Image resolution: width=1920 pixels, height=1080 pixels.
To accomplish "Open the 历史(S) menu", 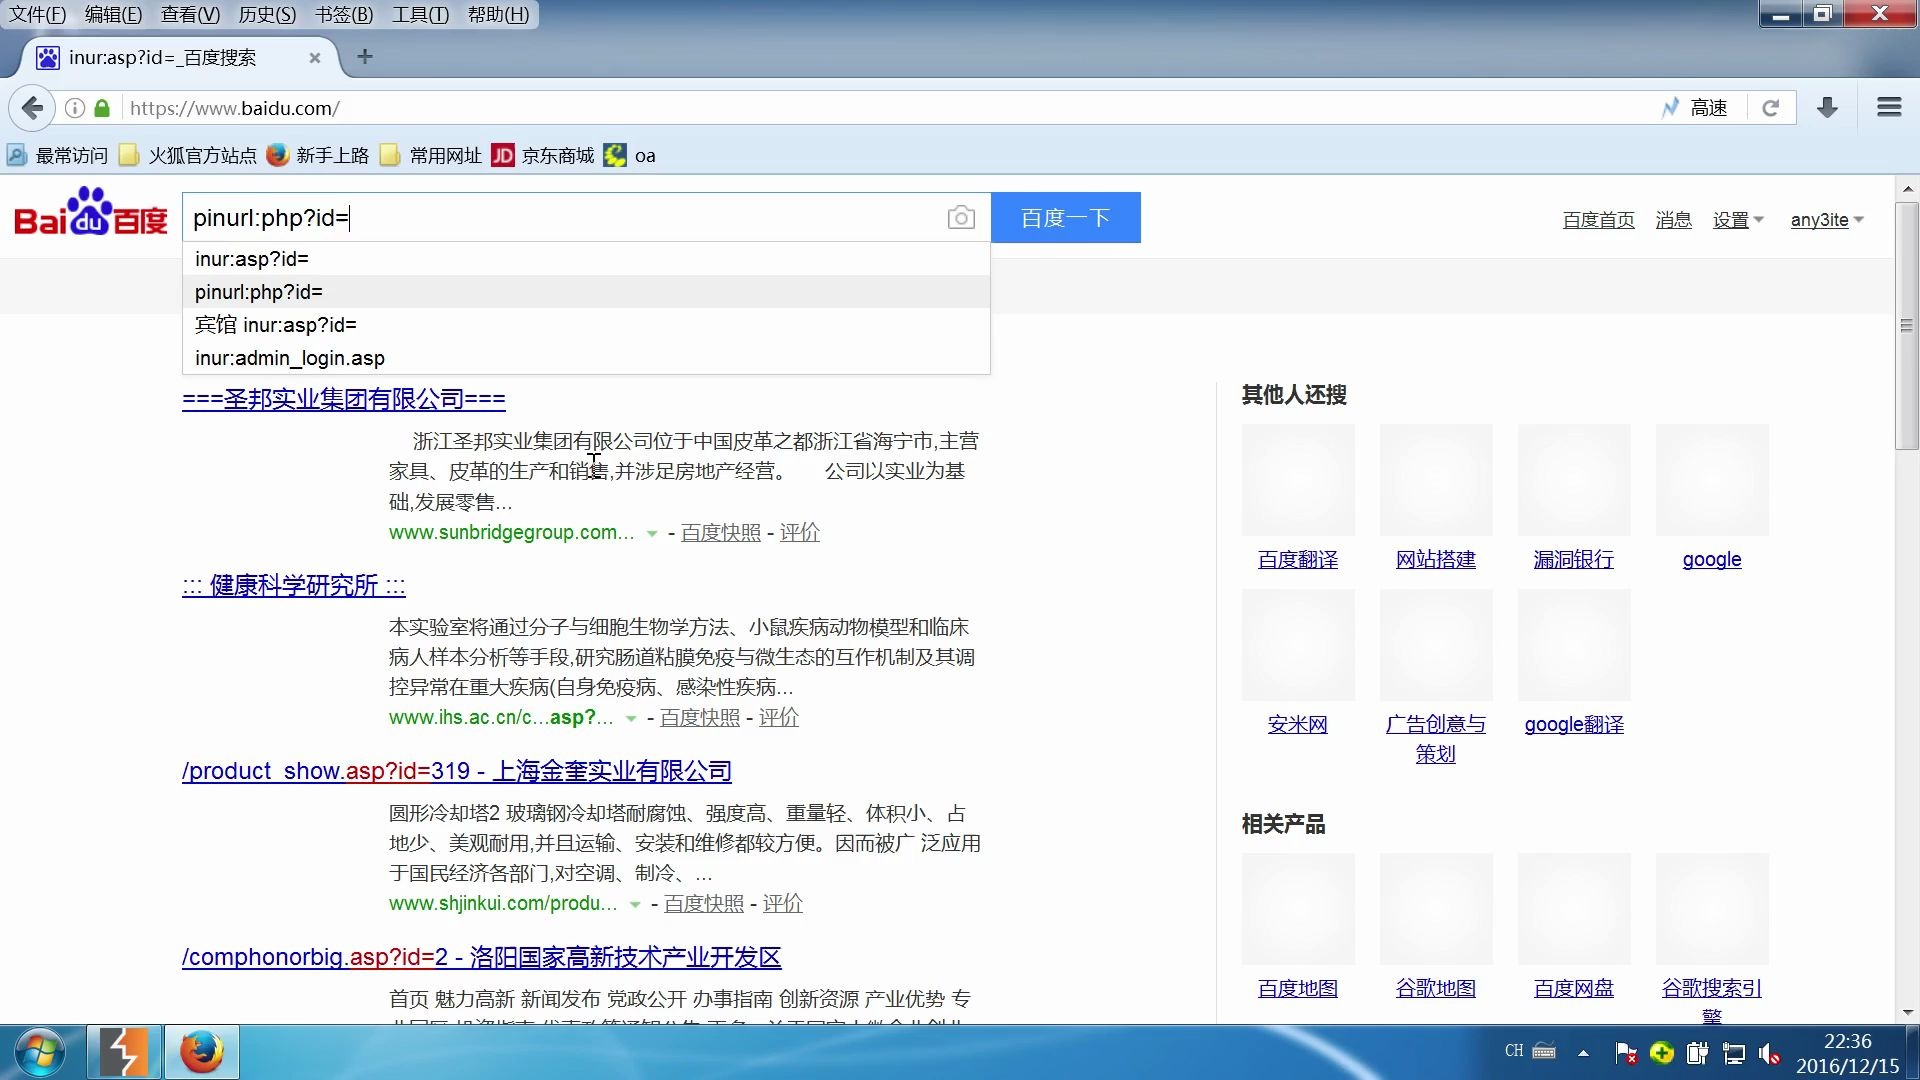I will pyautogui.click(x=267, y=15).
